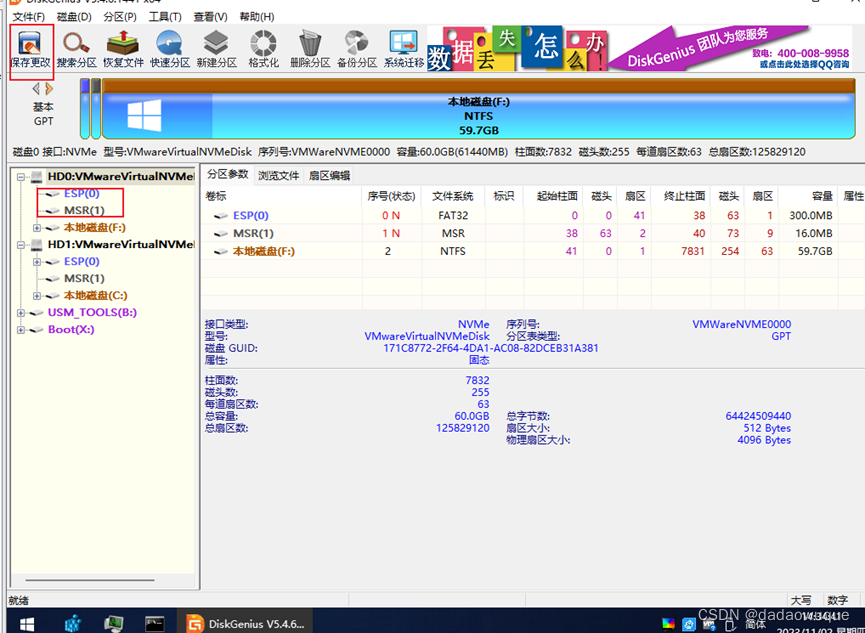
Task: Click the Windows logo on partition bar
Action: point(144,115)
